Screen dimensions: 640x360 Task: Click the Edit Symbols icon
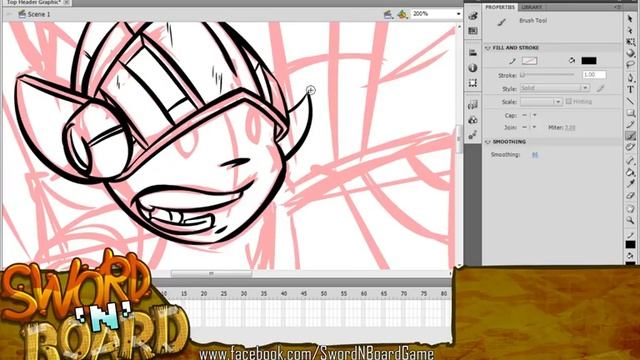(x=403, y=14)
